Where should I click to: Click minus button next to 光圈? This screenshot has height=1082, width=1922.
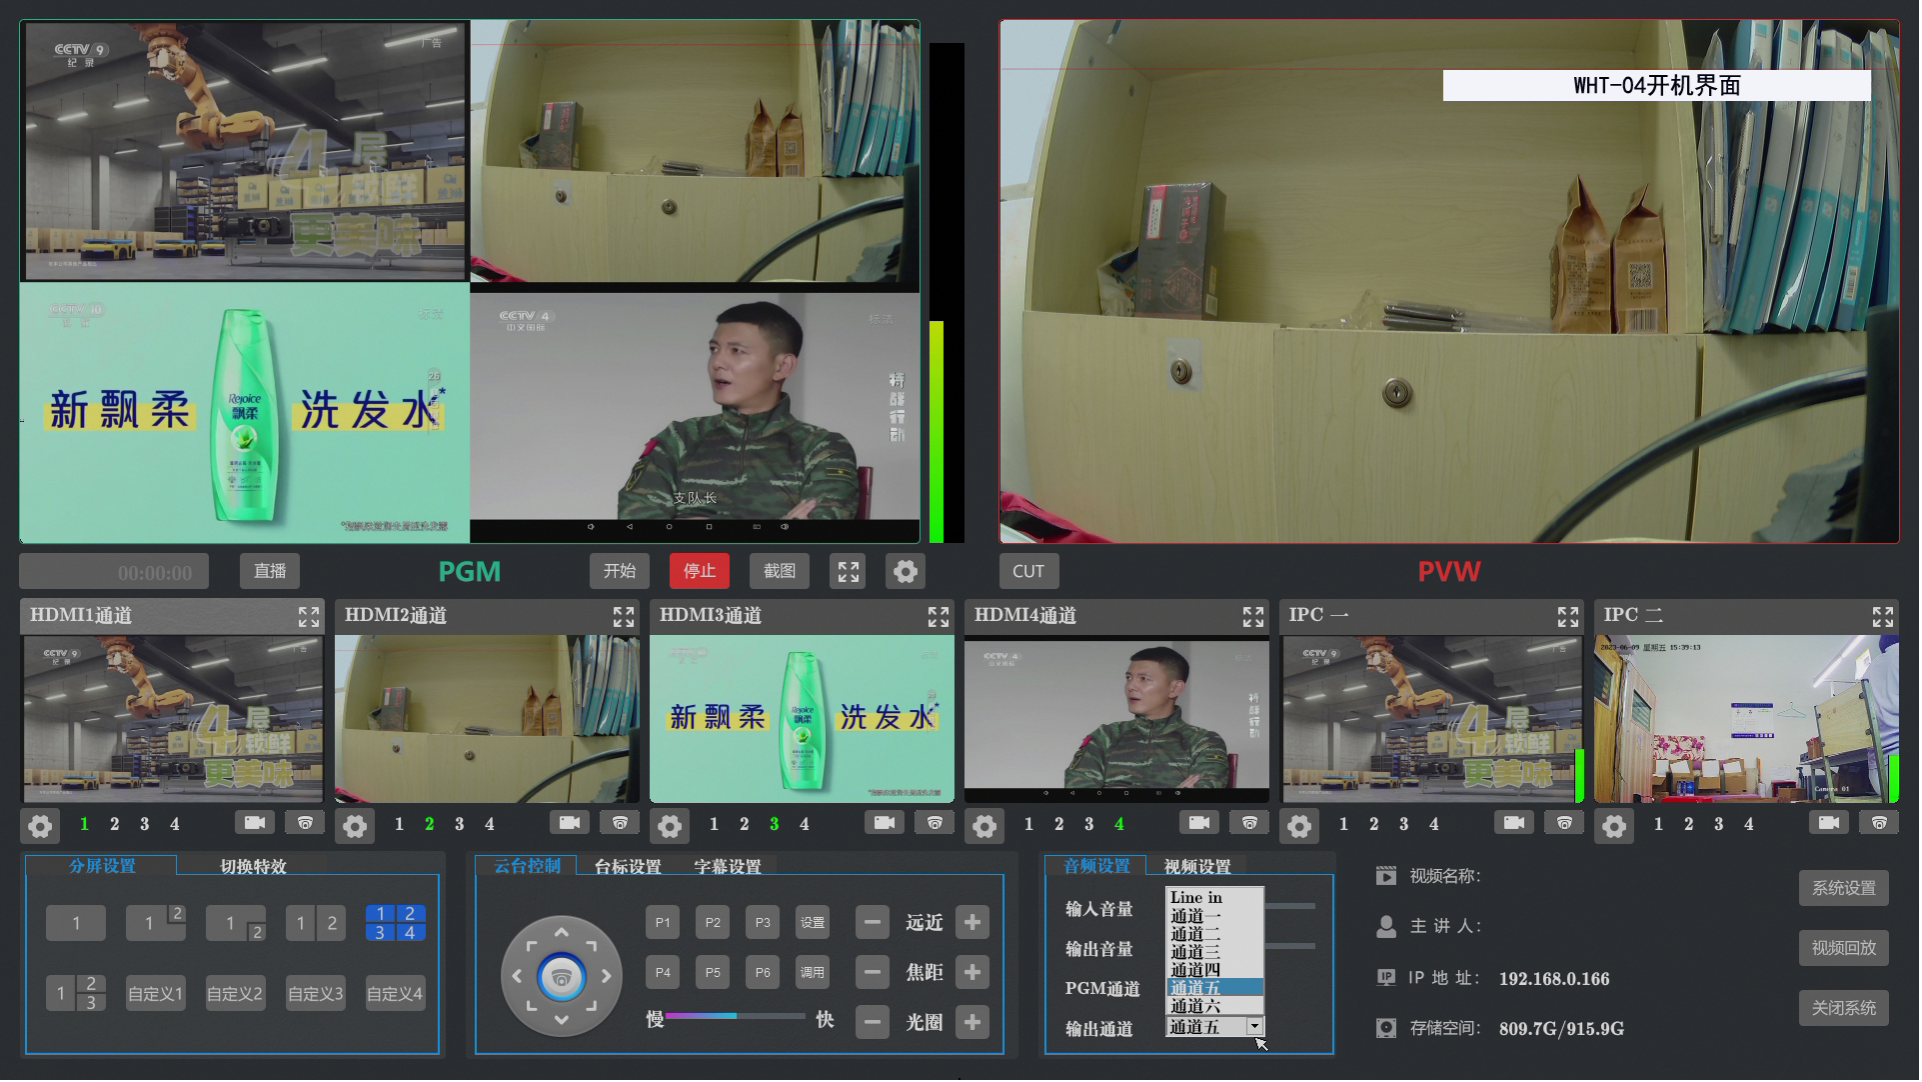pyautogui.click(x=872, y=1022)
